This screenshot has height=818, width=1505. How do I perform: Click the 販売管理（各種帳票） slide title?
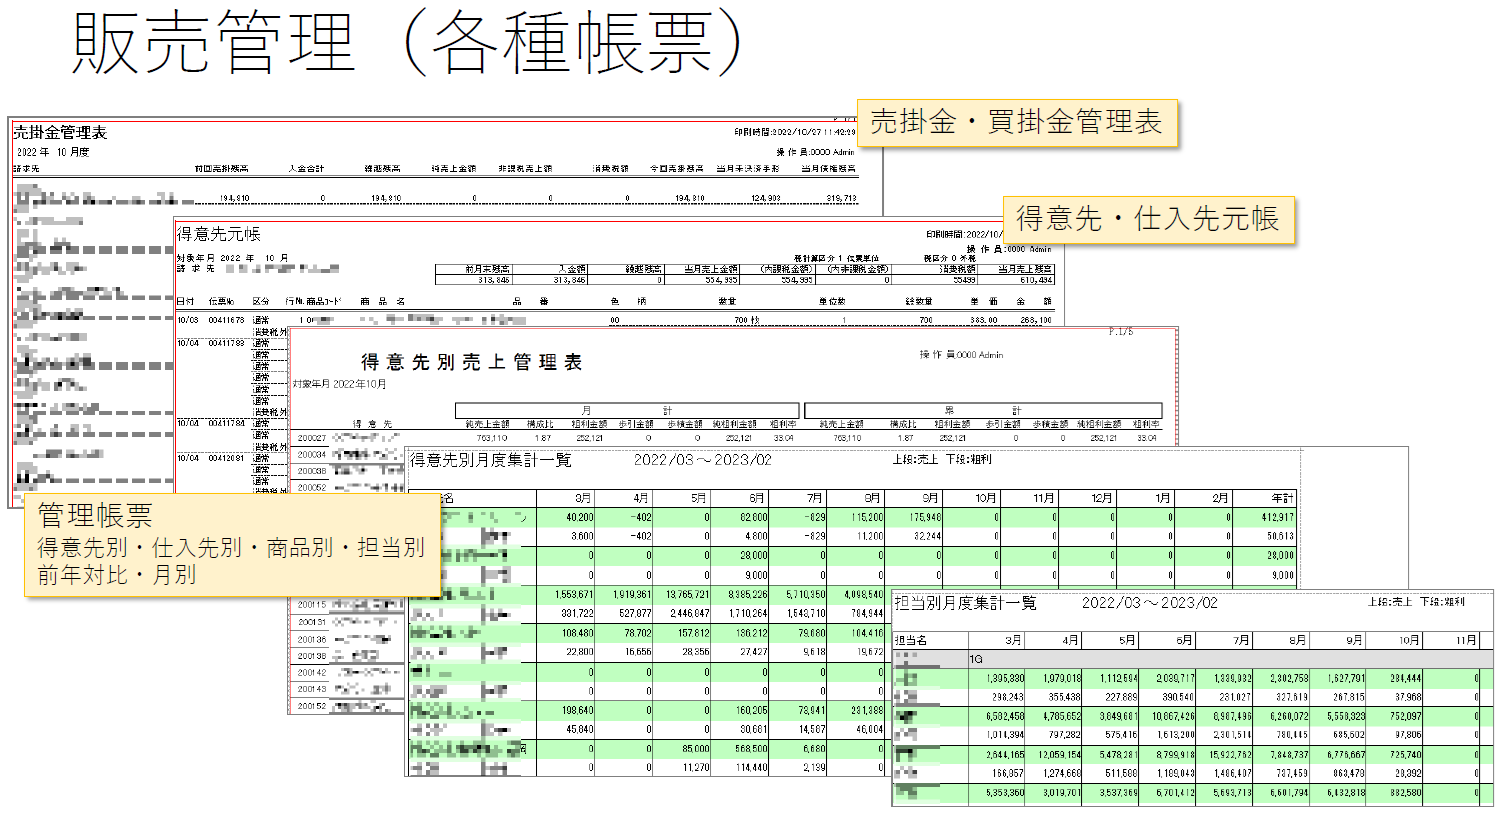coord(410,45)
